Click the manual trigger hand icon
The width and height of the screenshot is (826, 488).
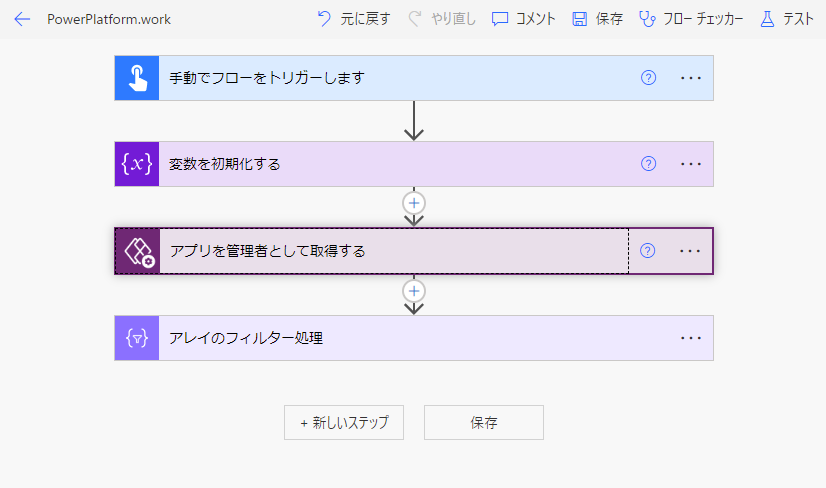click(x=137, y=78)
